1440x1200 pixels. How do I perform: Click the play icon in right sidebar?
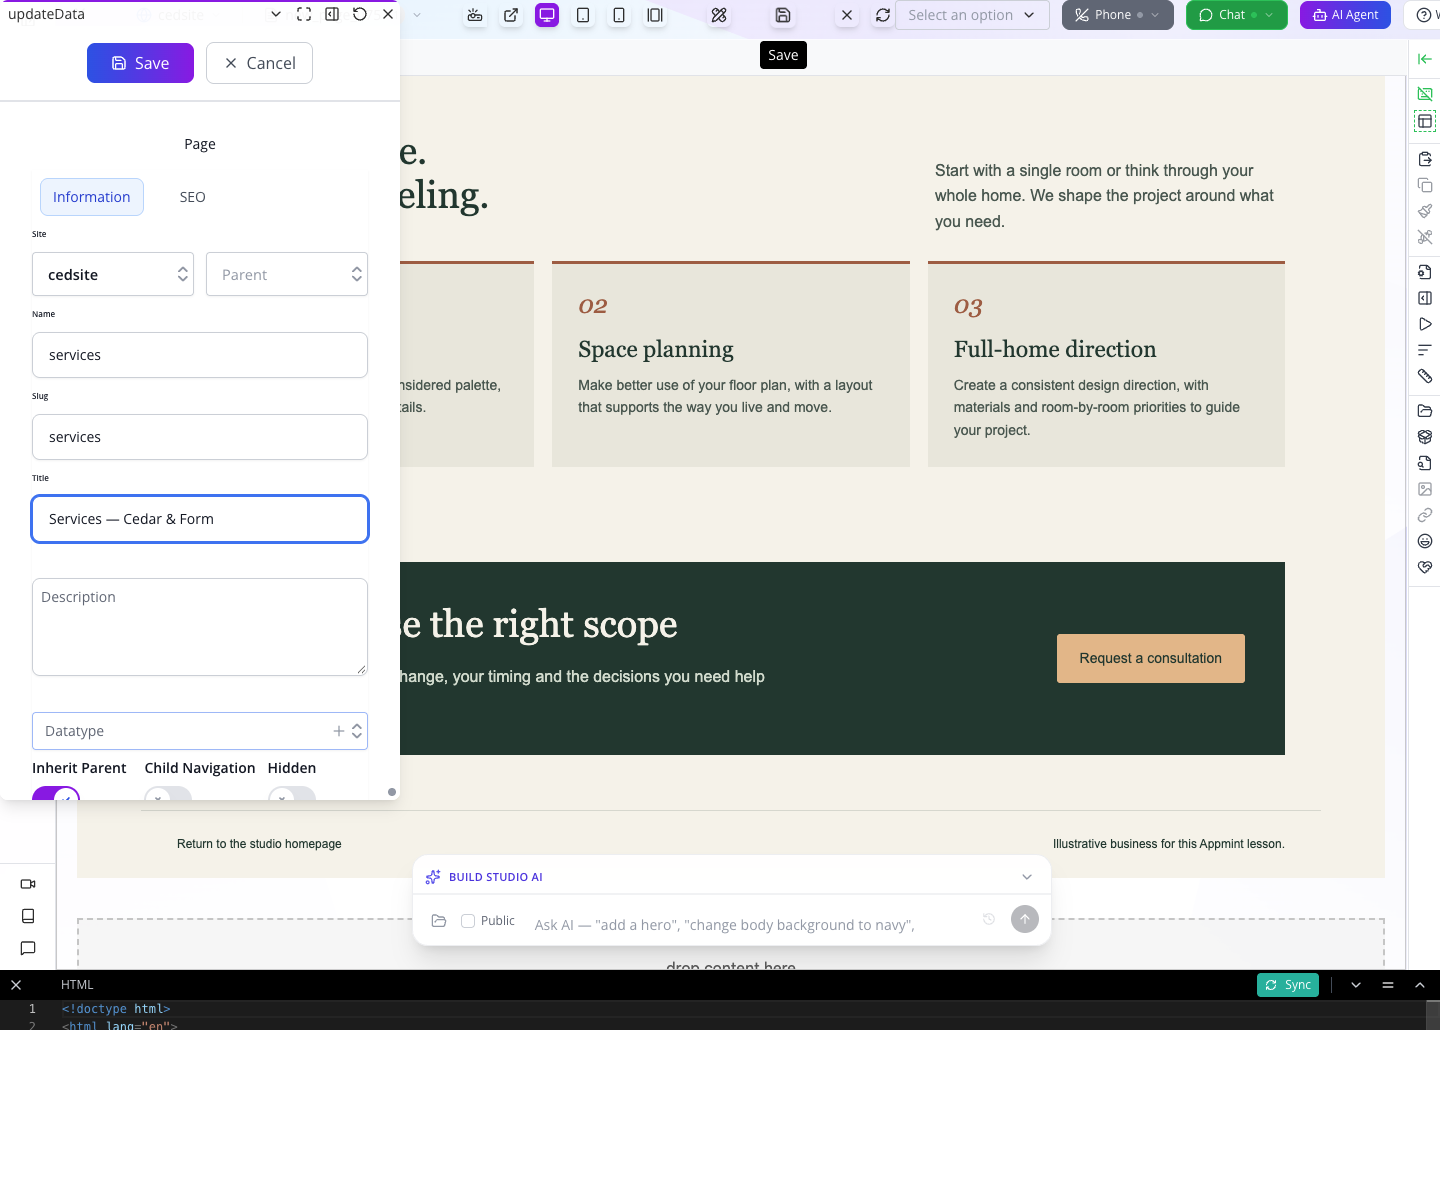[1425, 324]
